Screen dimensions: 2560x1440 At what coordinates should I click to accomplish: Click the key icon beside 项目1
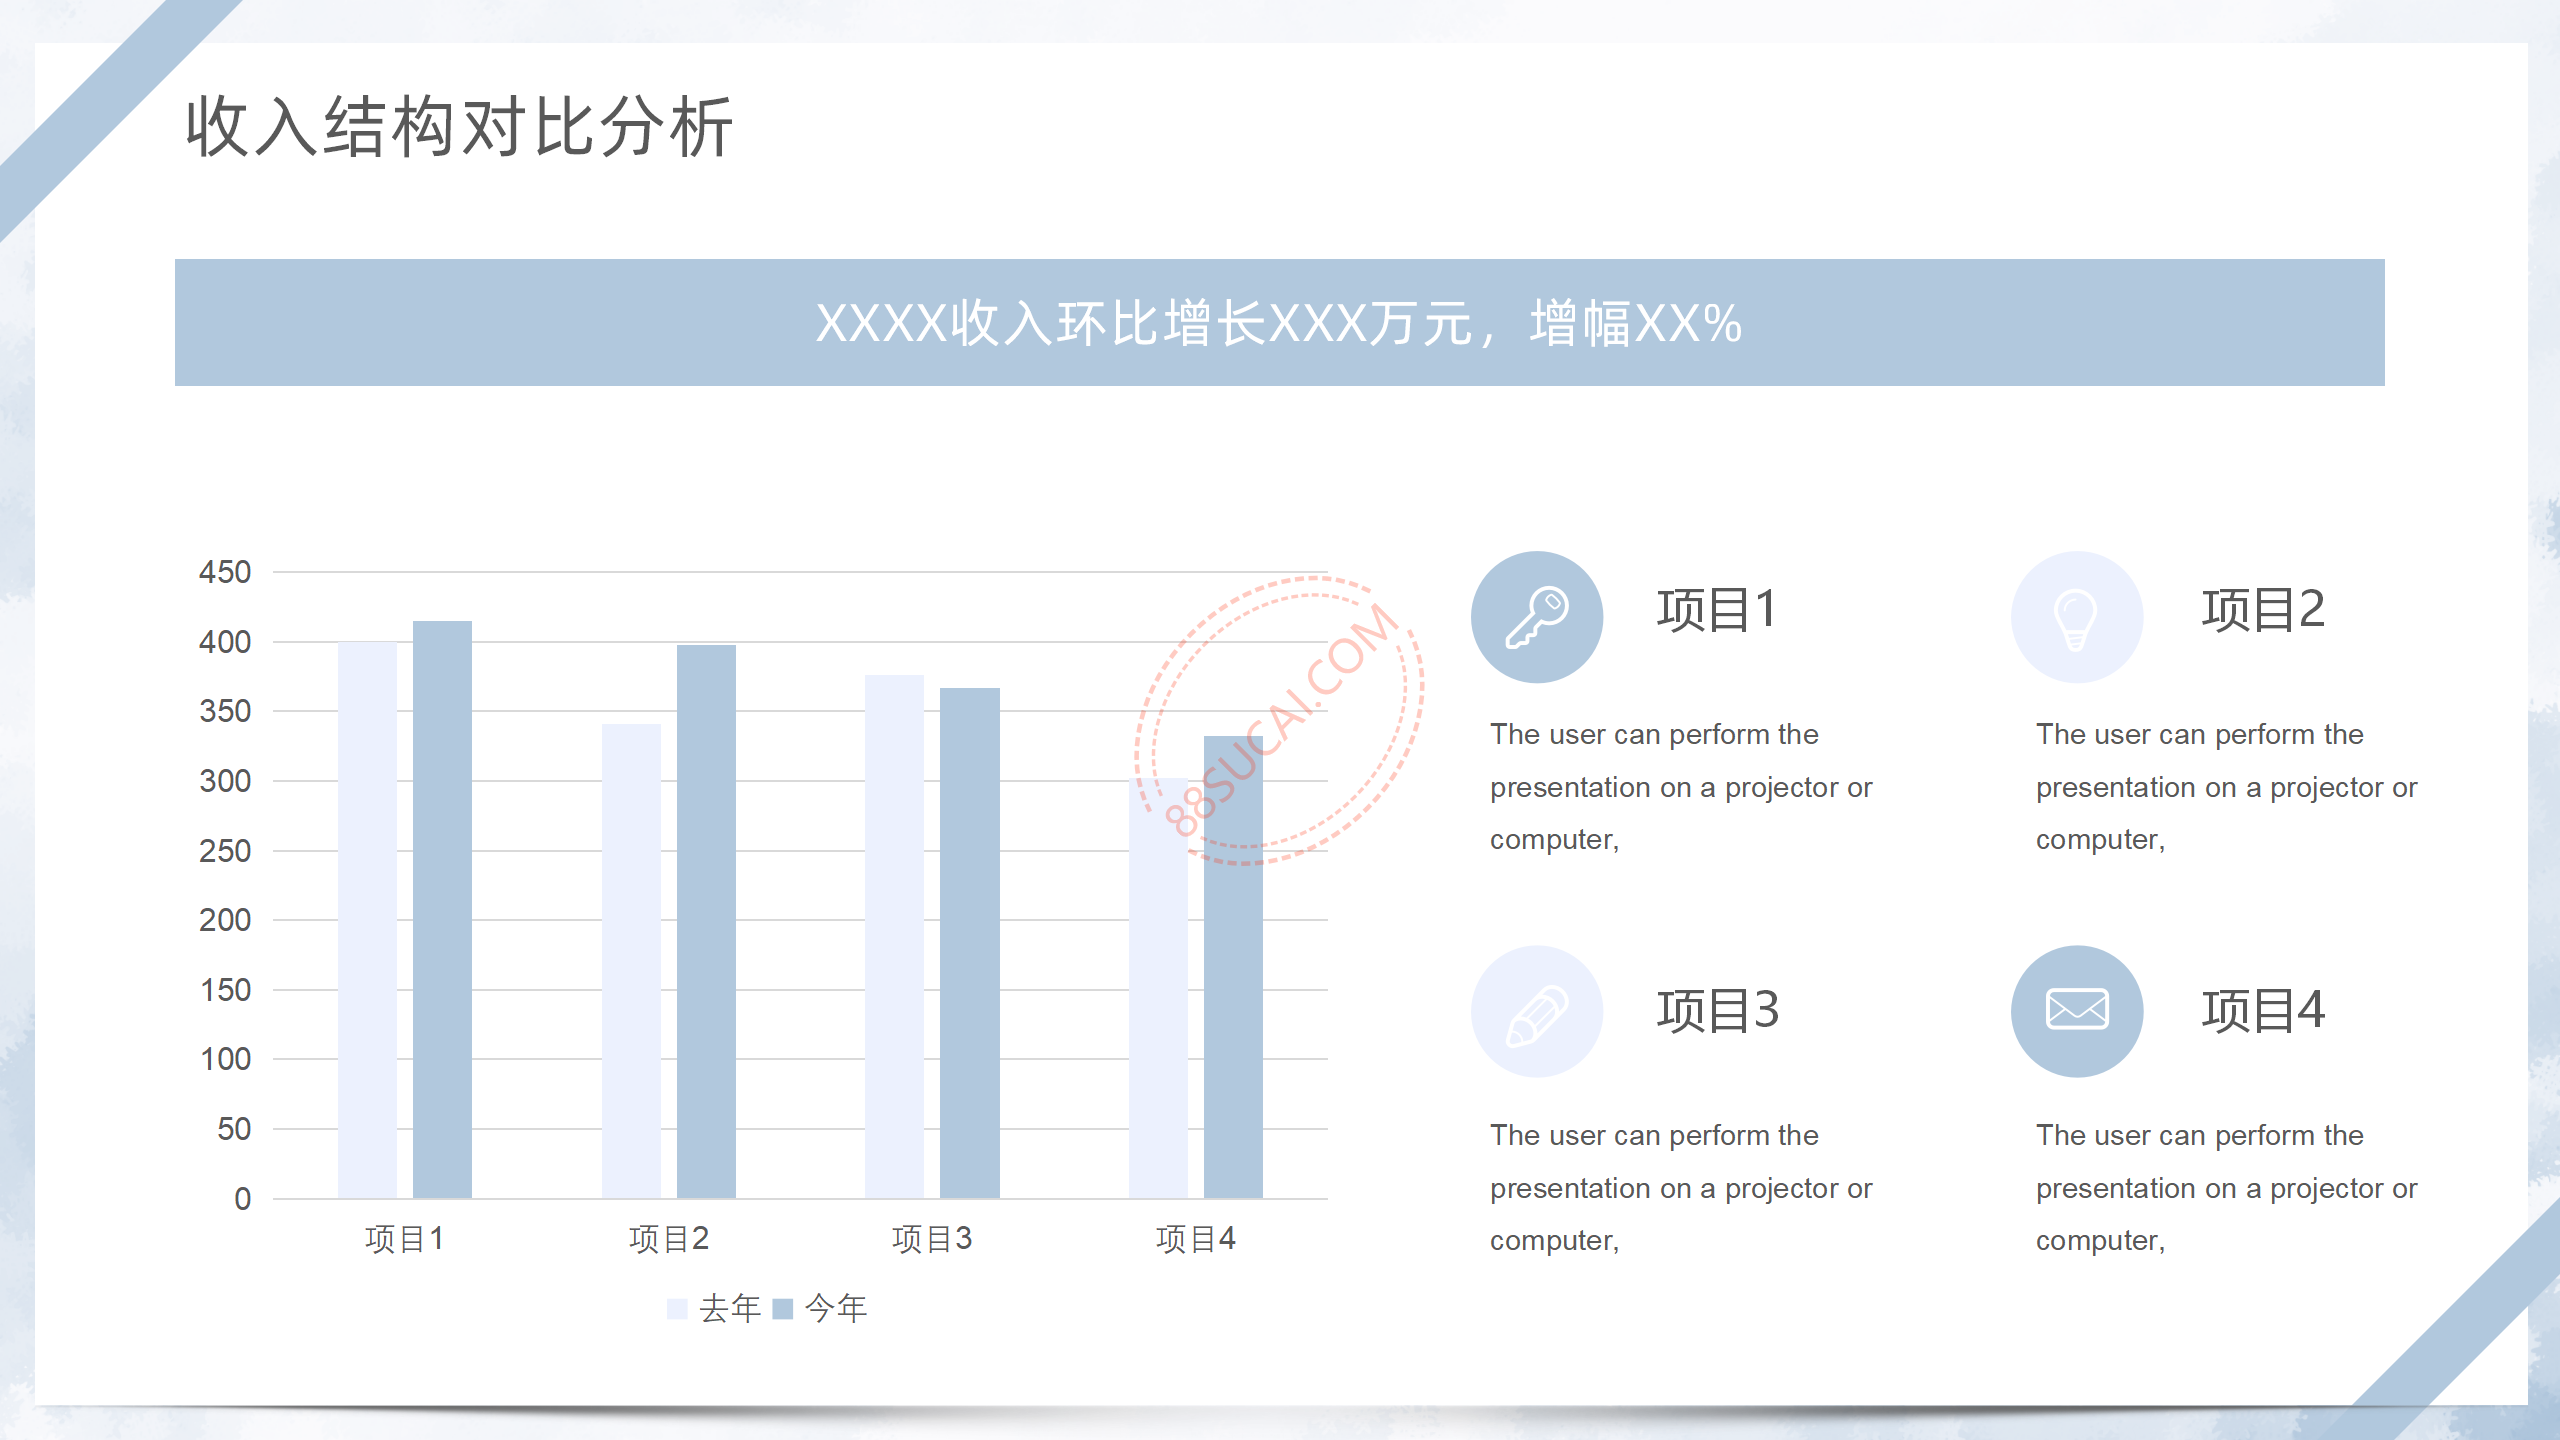(1537, 617)
